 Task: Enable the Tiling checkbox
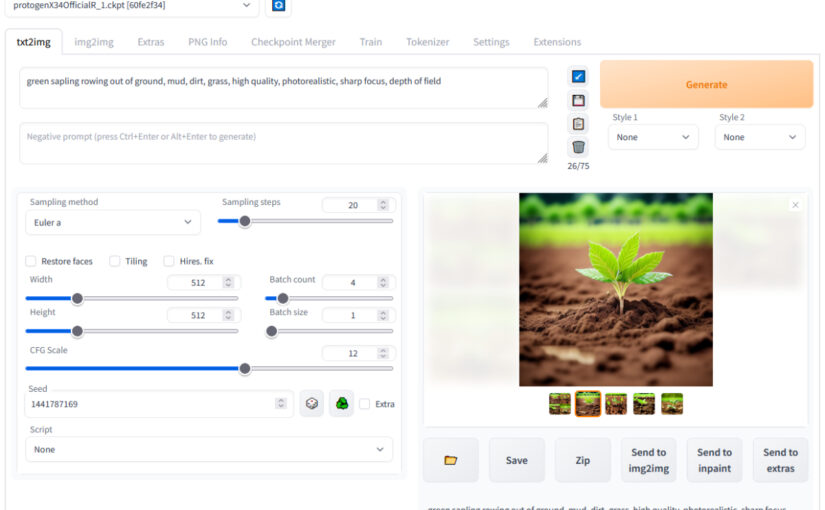click(115, 261)
